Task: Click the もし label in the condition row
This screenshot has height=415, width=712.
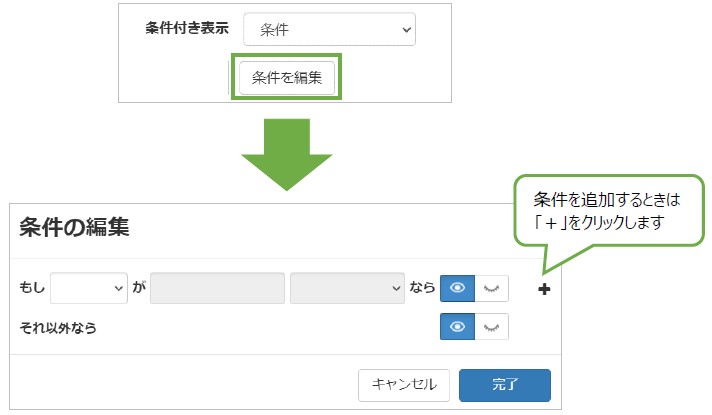Action: (32, 287)
